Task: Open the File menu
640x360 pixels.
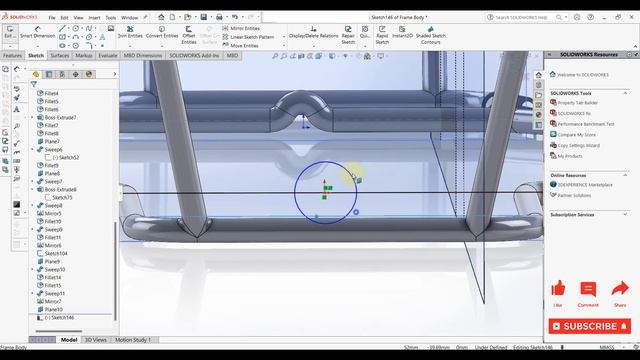Action: 52,18
